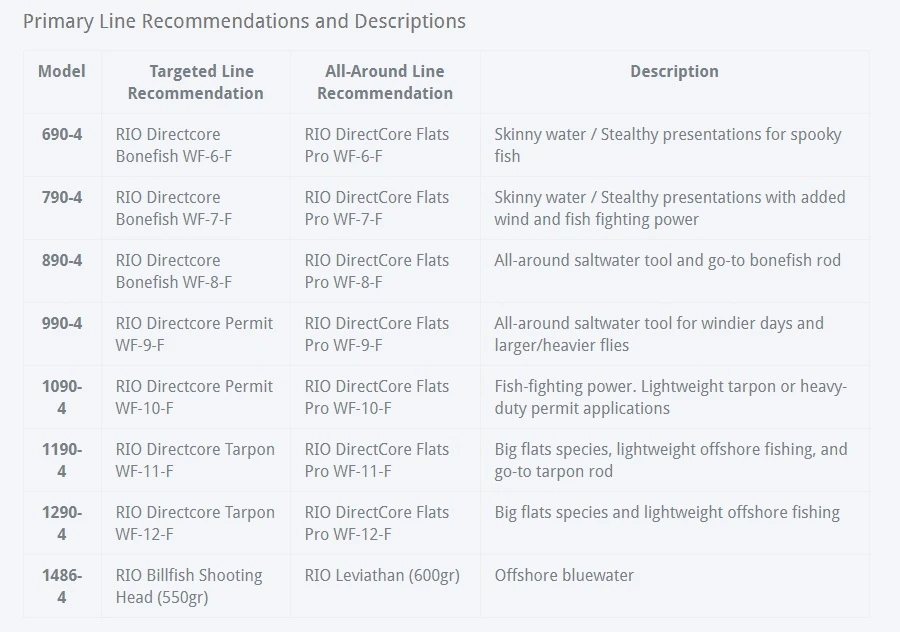
Task: Select the Targeted Line Recommendation column header
Action: (x=195, y=82)
